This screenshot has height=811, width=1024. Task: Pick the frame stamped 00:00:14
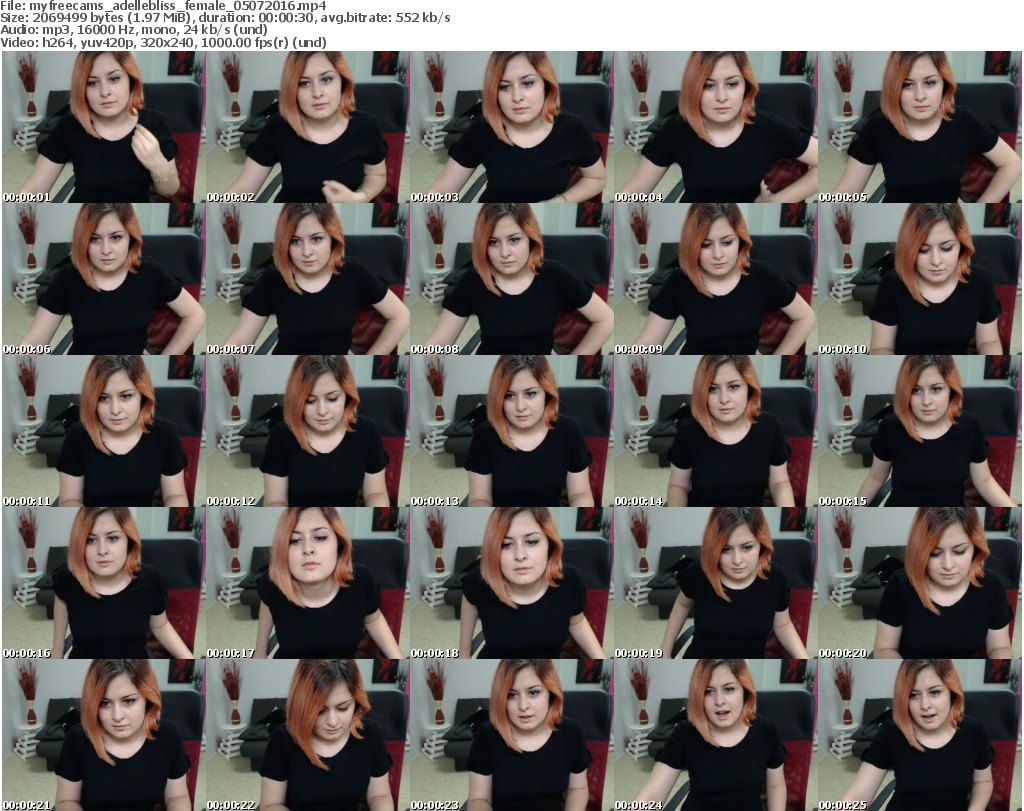point(715,431)
